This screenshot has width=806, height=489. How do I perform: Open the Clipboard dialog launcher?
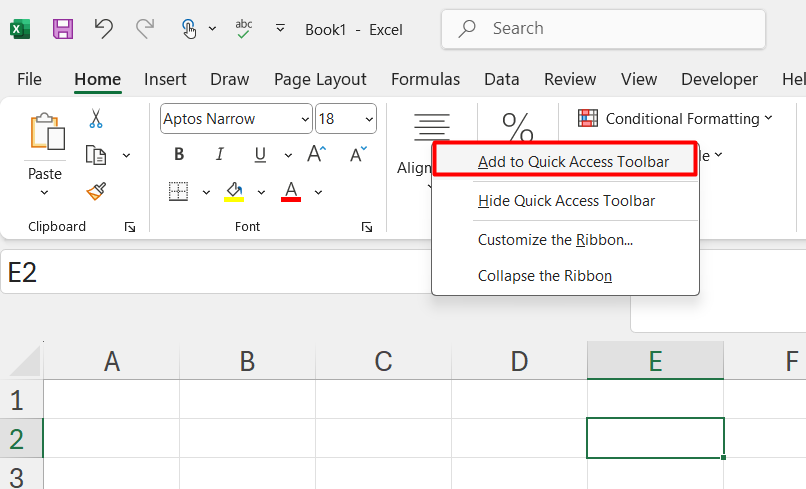point(130,227)
